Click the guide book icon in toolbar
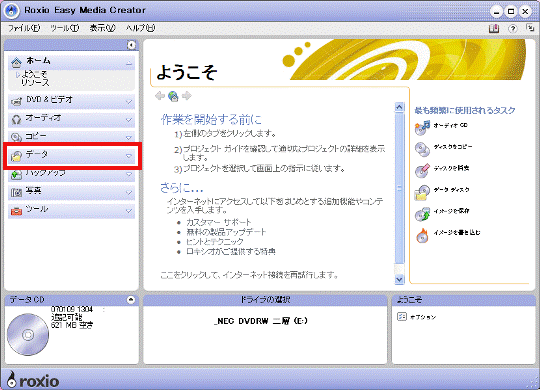540x390 pixels. (494, 29)
